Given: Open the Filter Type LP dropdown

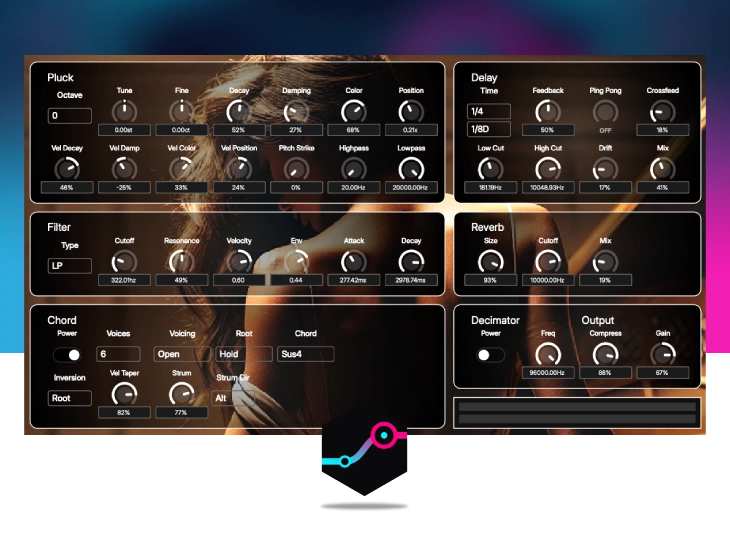Looking at the screenshot, I should [69, 266].
